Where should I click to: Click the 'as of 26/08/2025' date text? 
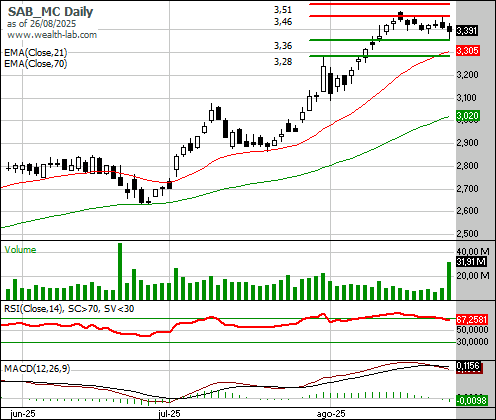pyautogui.click(x=41, y=24)
